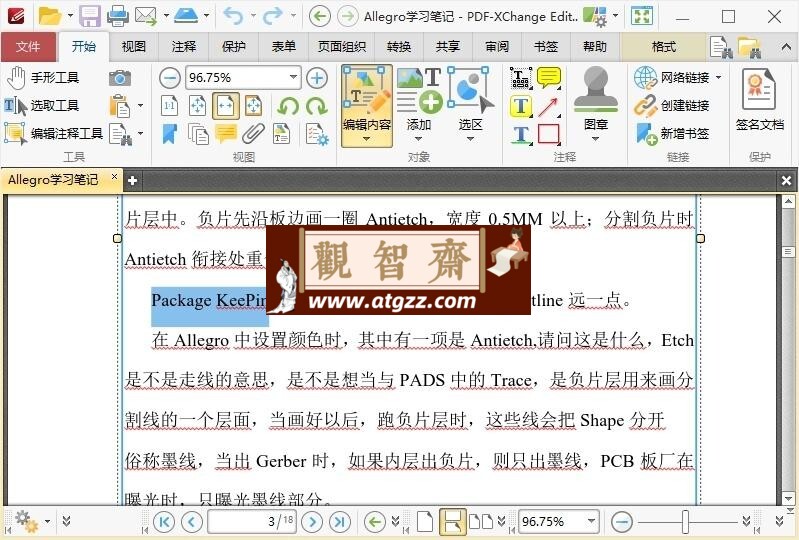799x540 pixels.
Task: Select single page layout in status bar
Action: (425, 521)
